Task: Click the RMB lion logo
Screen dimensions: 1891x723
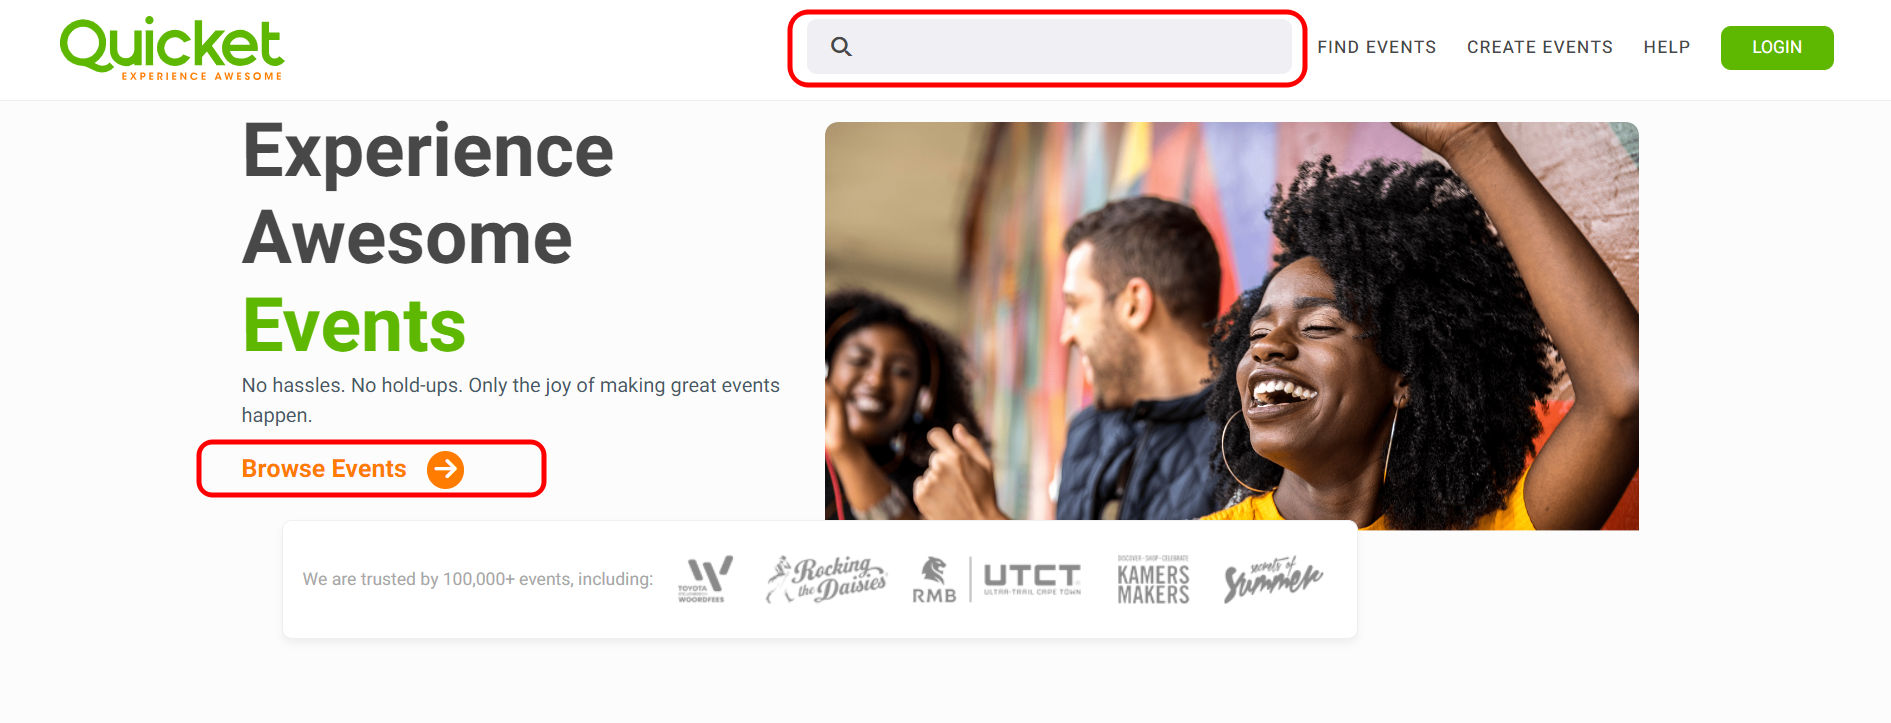Action: (x=934, y=579)
